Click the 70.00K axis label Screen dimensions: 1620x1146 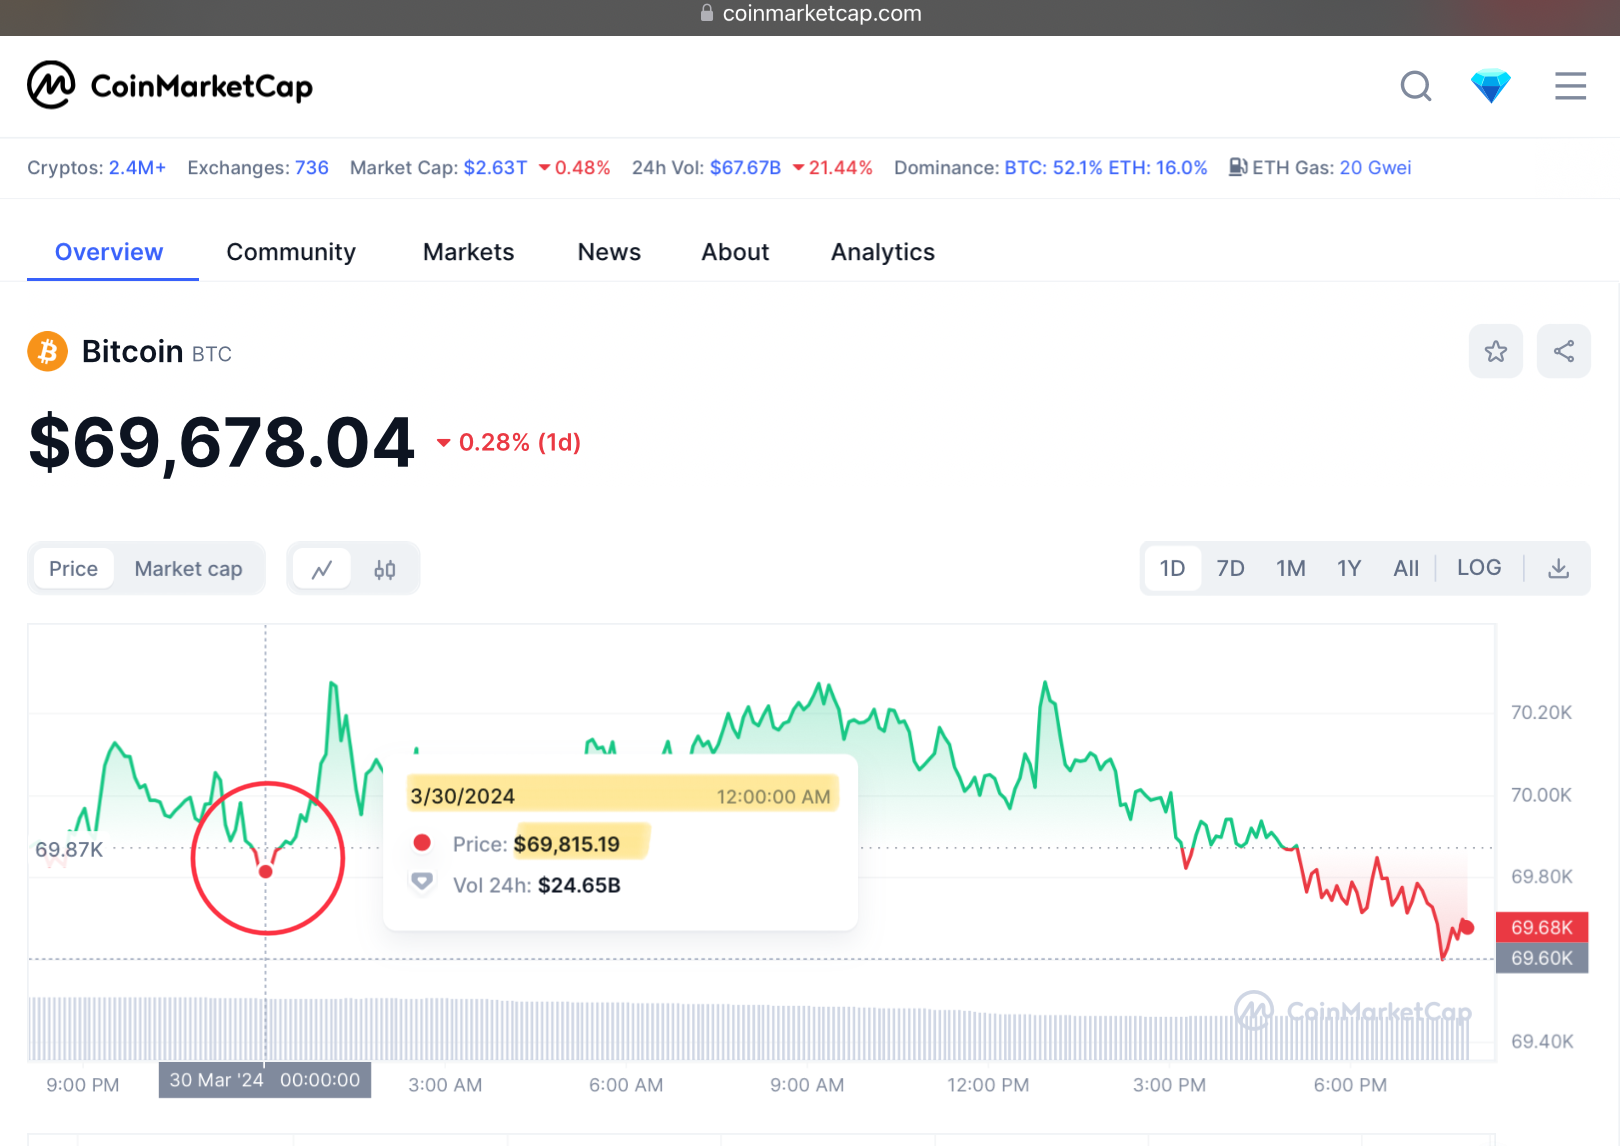(1541, 795)
